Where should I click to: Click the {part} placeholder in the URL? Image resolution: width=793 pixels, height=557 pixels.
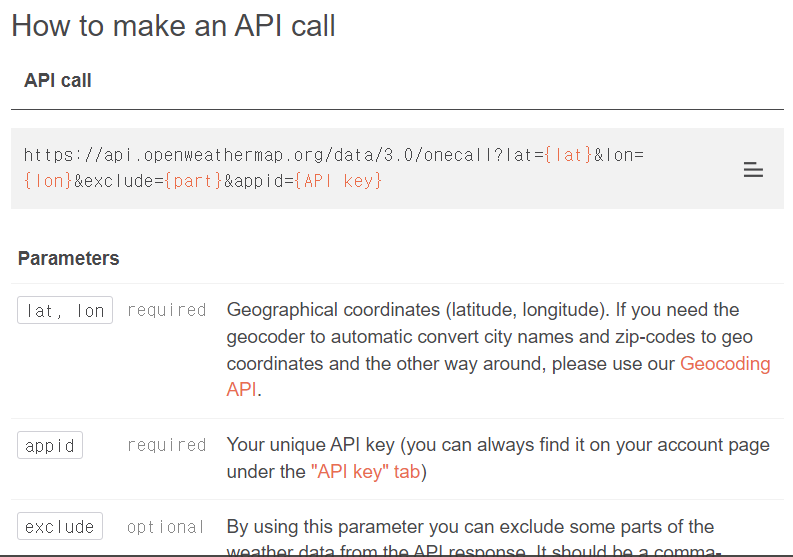(193, 181)
